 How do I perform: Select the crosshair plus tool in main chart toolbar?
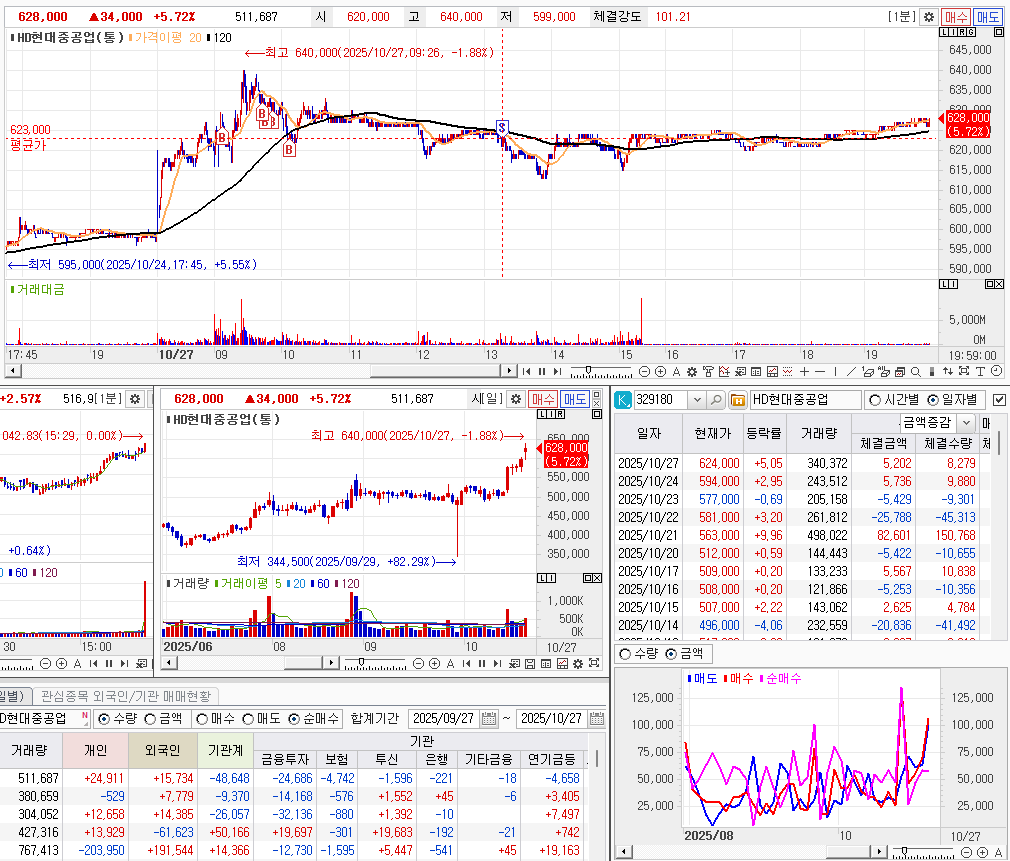click(804, 372)
